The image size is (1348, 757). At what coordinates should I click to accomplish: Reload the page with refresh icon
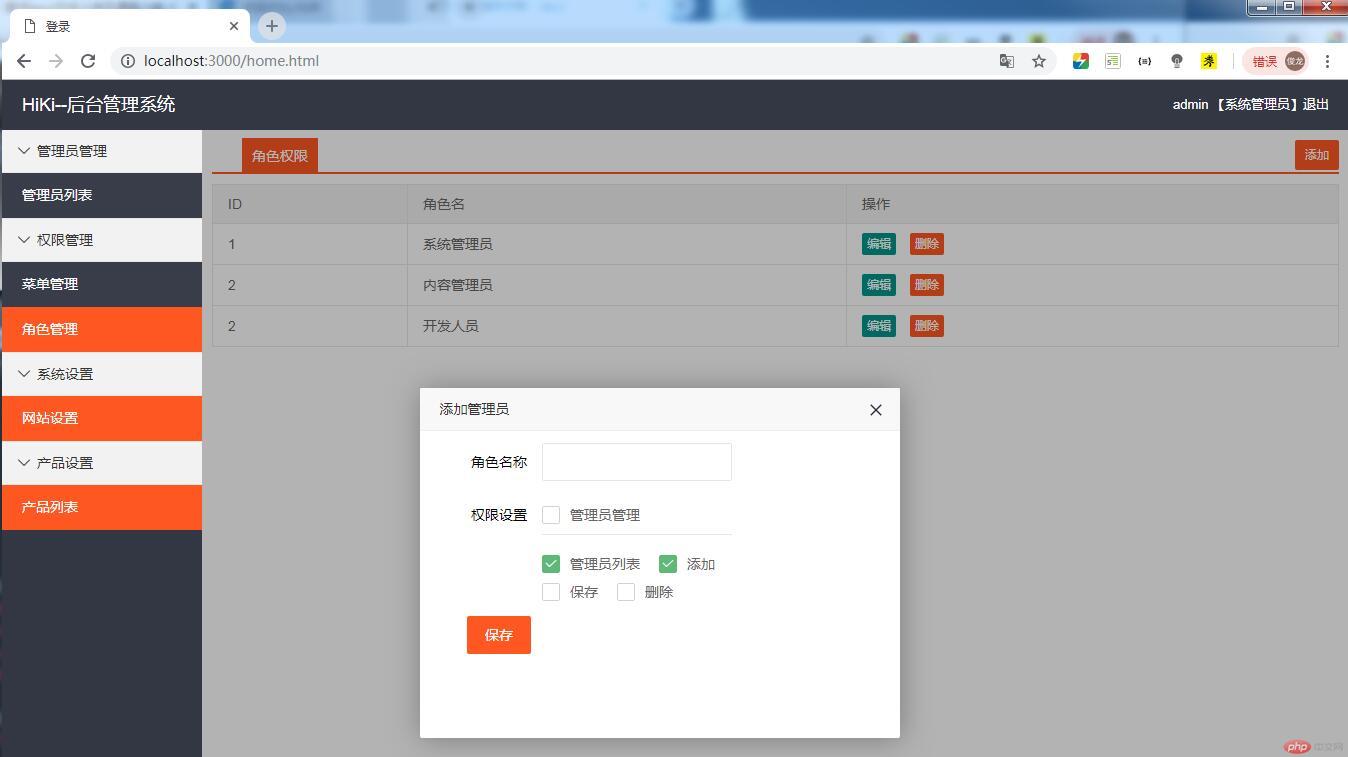(x=88, y=61)
